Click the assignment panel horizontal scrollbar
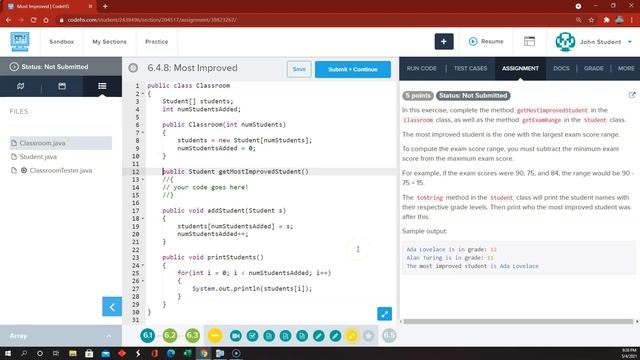Screen dimensions: 640x360 point(518,322)
